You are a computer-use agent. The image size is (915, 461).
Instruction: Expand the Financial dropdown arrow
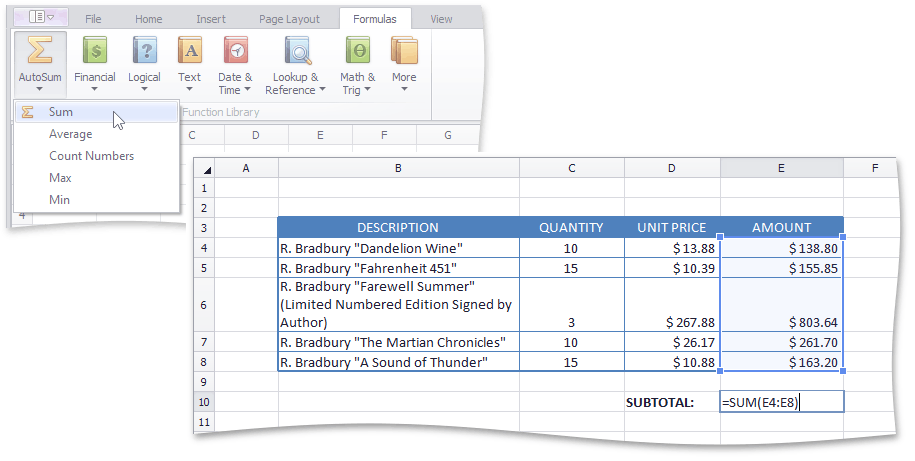[x=94, y=89]
